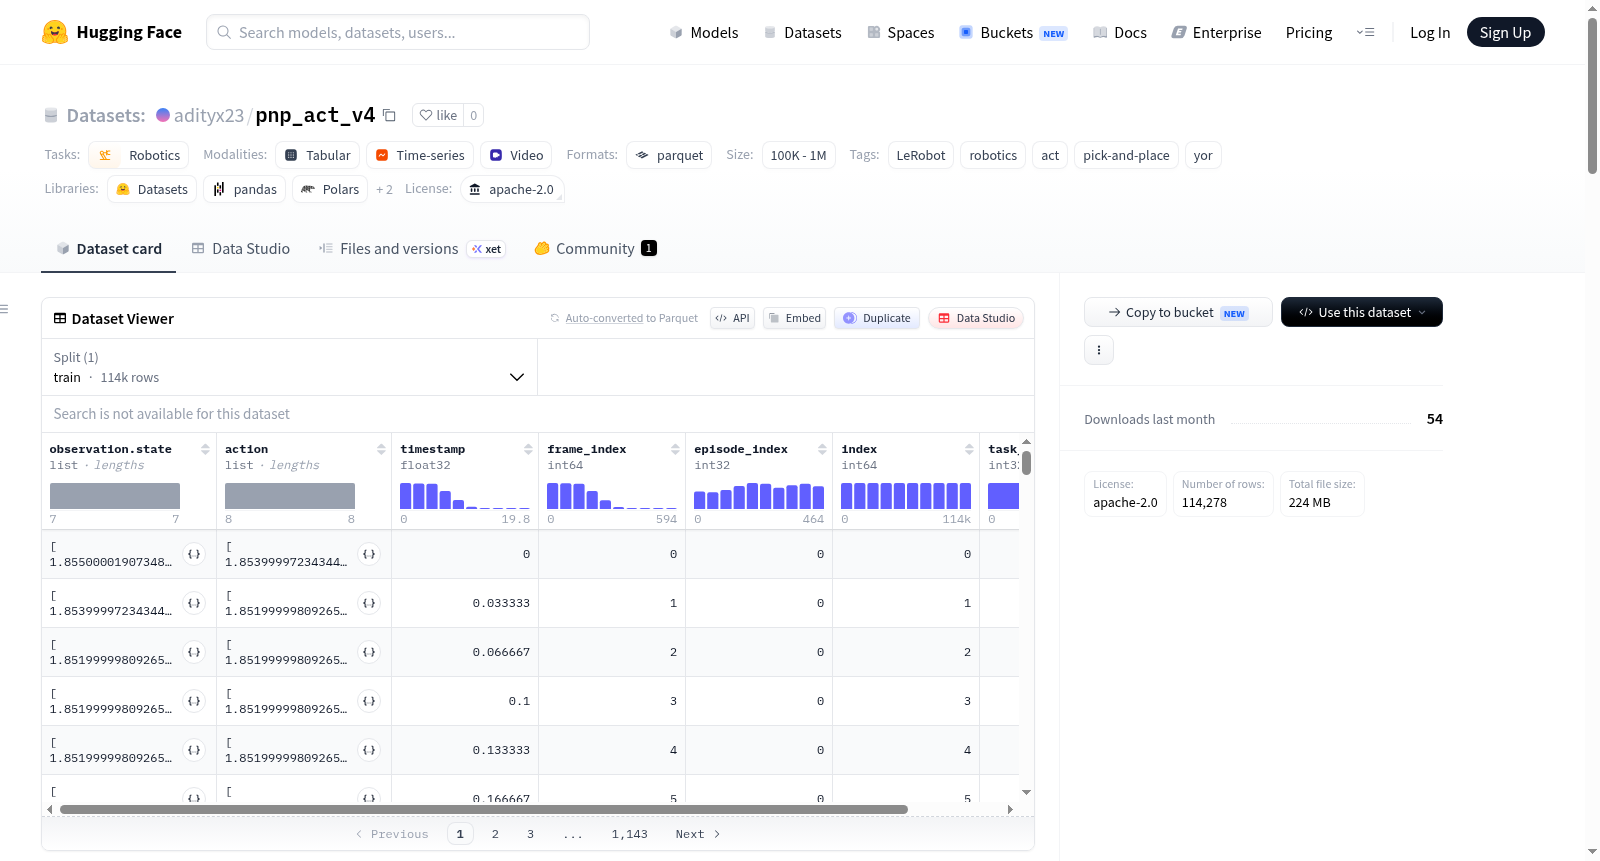Viewport: 1600px width, 861px height.
Task: Click the adityx23 user avatar
Action: pyautogui.click(x=163, y=115)
